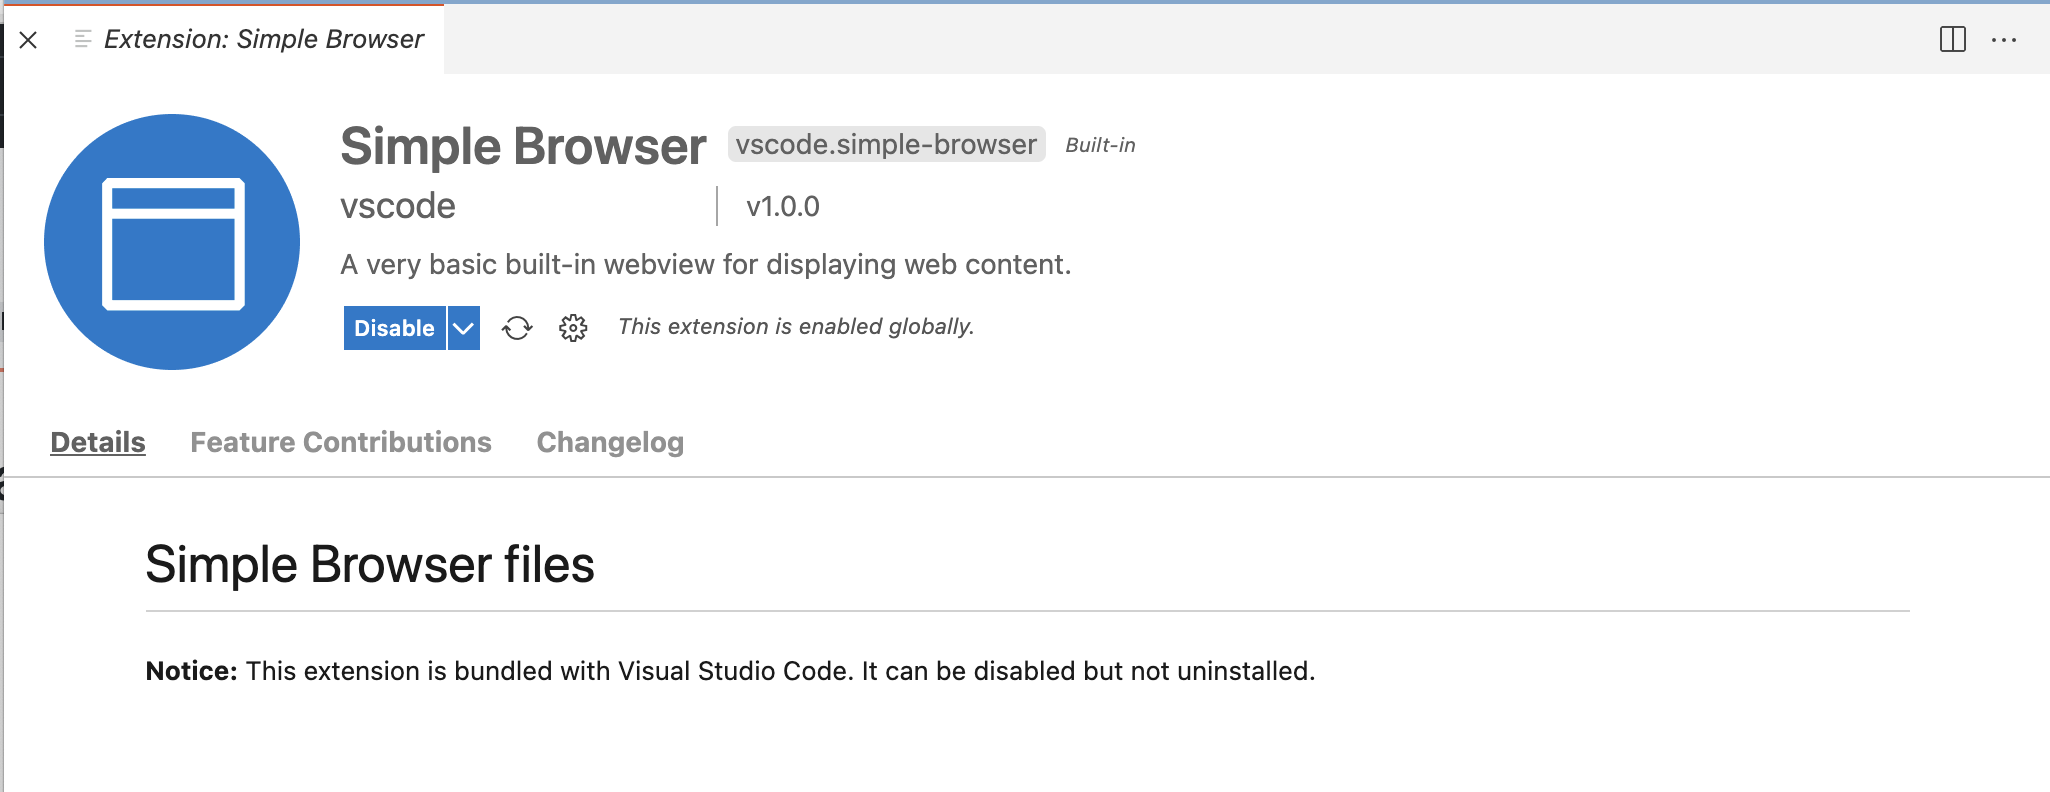Click the Simple Browser extension icon
Screen dimensions: 2050x792
pyautogui.click(x=171, y=242)
